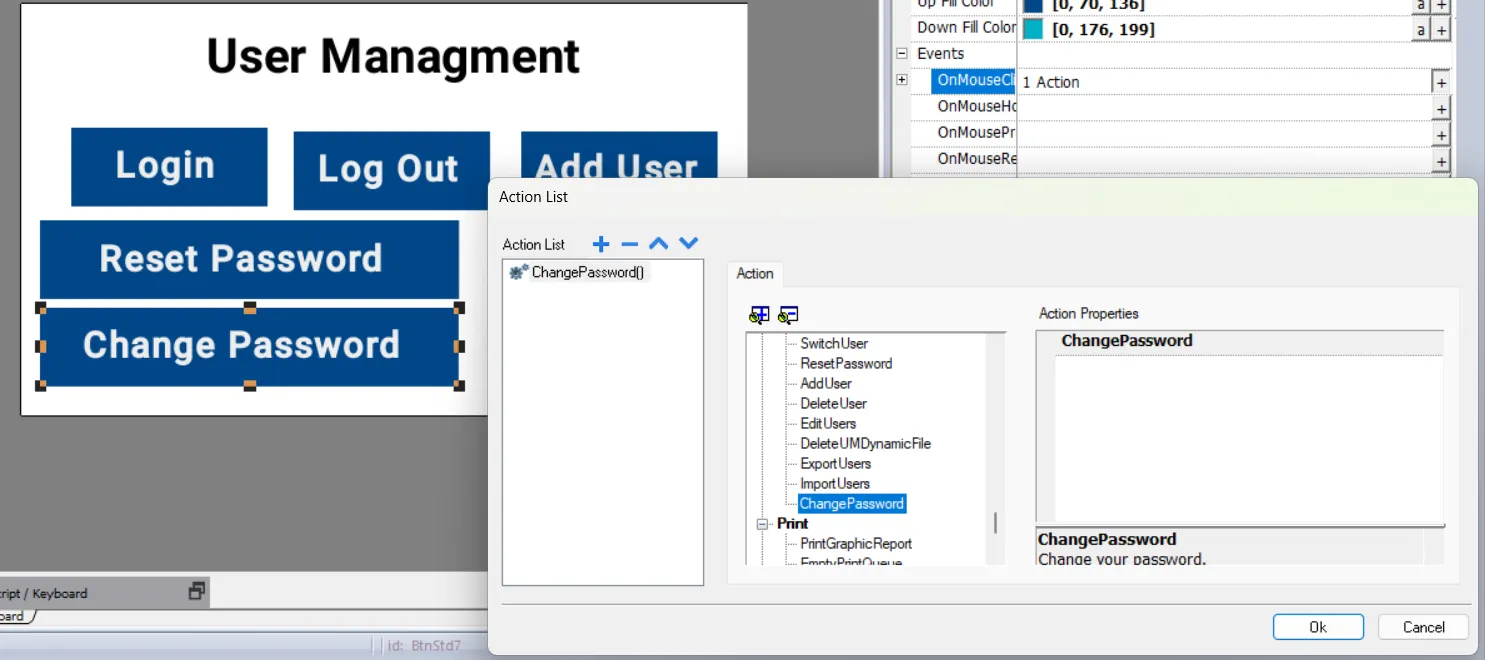Add a new action with the plus icon

pos(601,244)
